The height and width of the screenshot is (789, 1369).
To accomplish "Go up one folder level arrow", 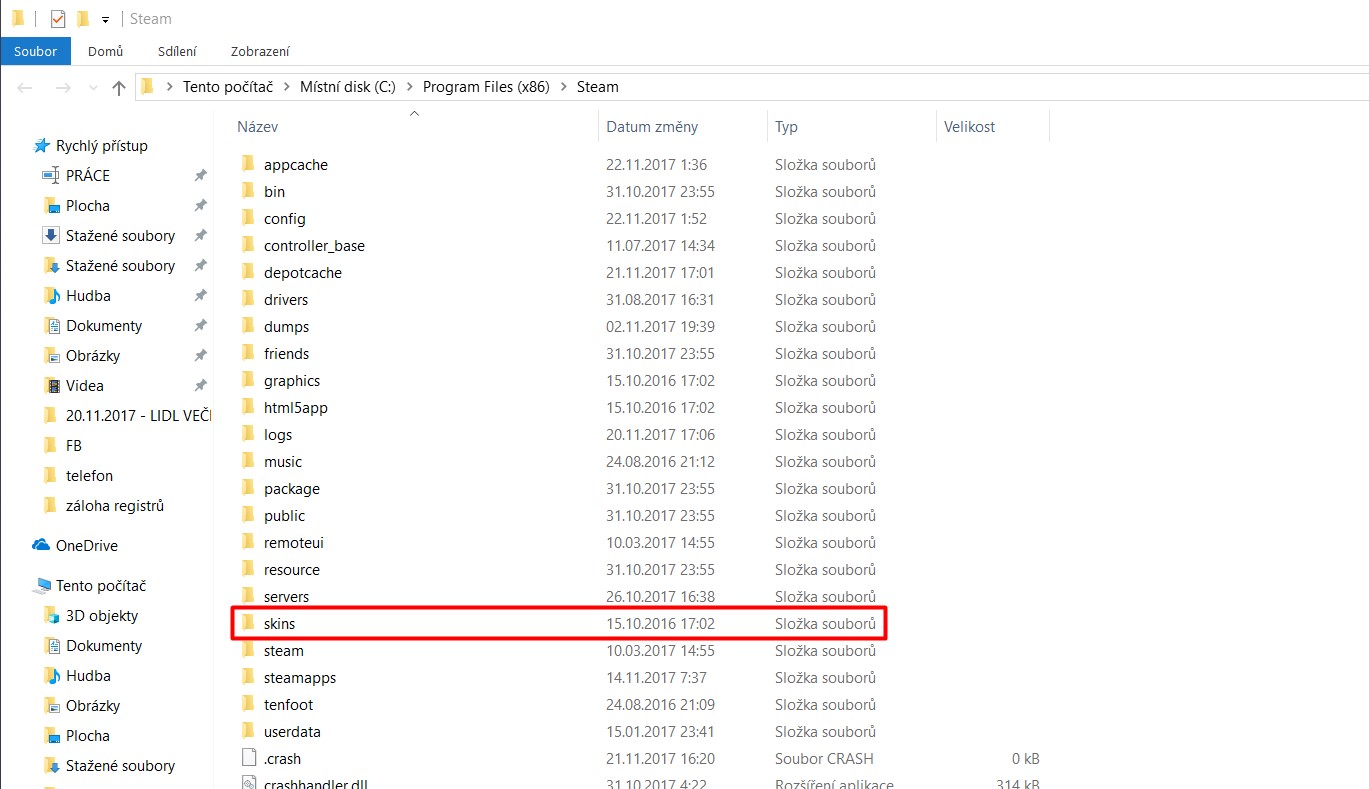I will click(119, 88).
